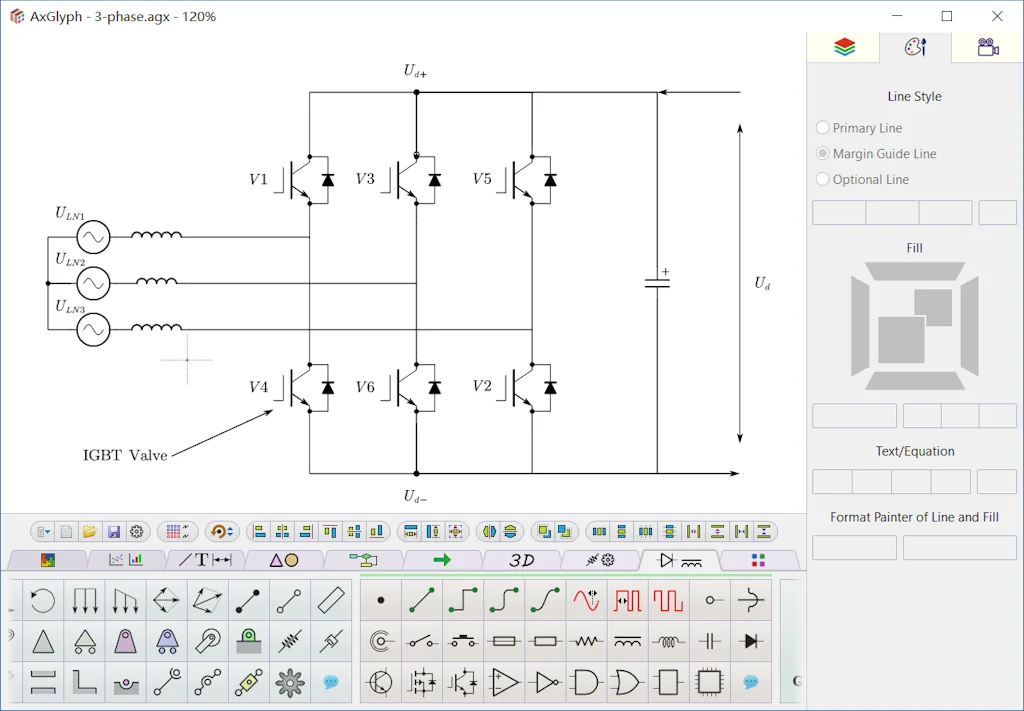Viewport: 1024px width, 711px height.
Task: Select the inductor coil symbol
Action: (x=668, y=640)
